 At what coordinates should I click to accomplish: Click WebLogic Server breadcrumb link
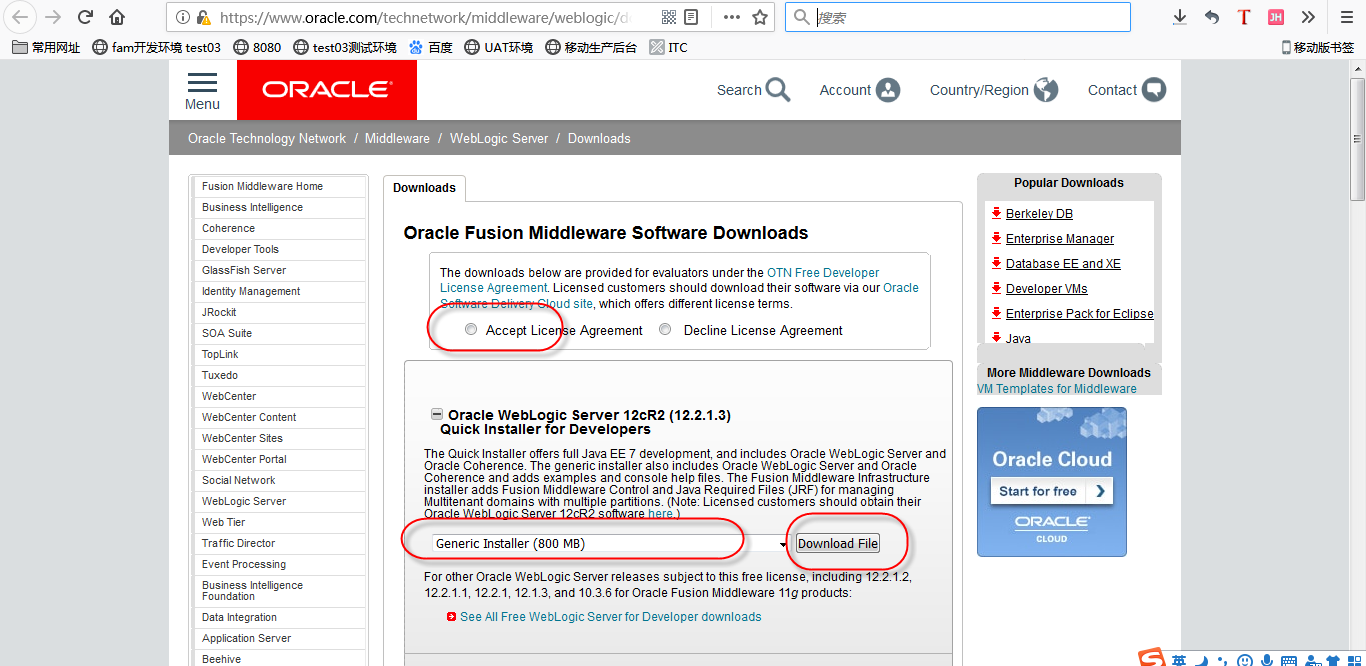(499, 138)
